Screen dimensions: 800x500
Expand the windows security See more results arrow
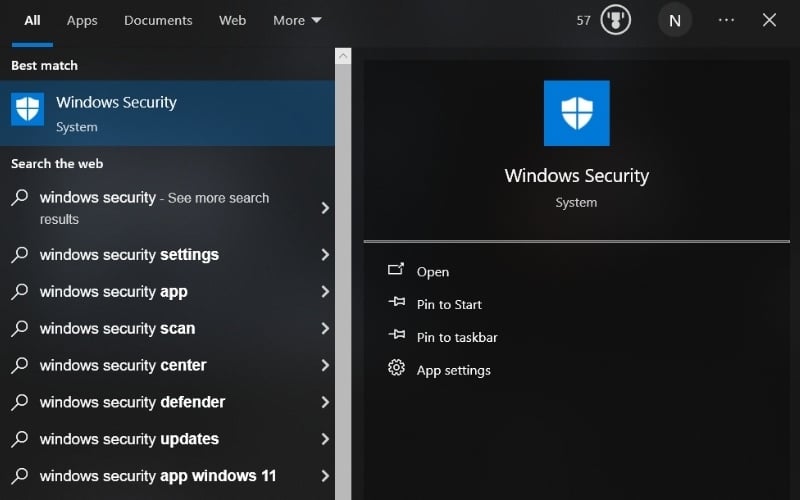325,208
